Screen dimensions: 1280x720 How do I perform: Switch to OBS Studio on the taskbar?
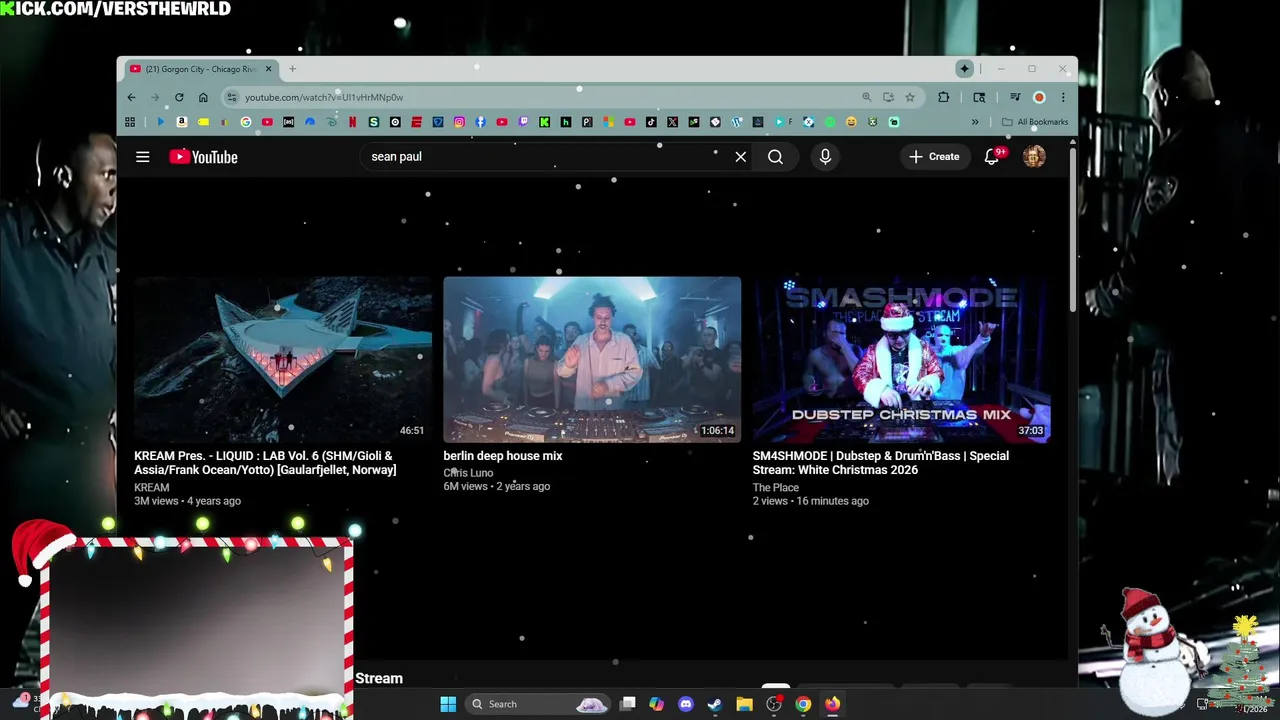point(773,704)
